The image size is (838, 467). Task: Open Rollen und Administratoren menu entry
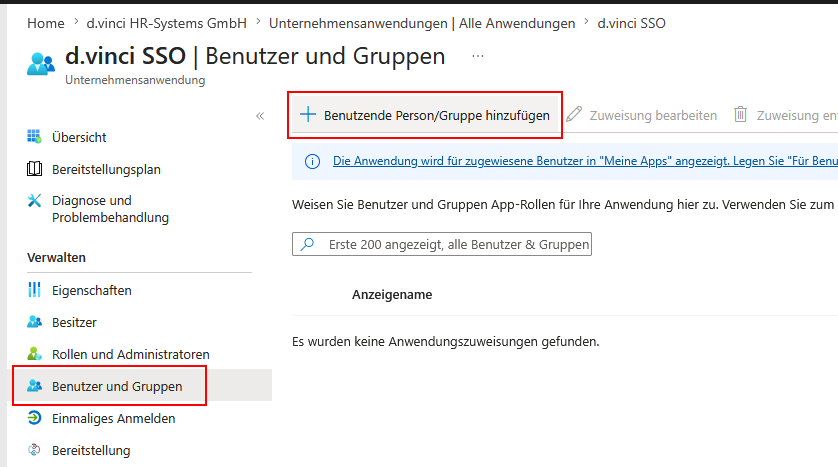tap(130, 354)
